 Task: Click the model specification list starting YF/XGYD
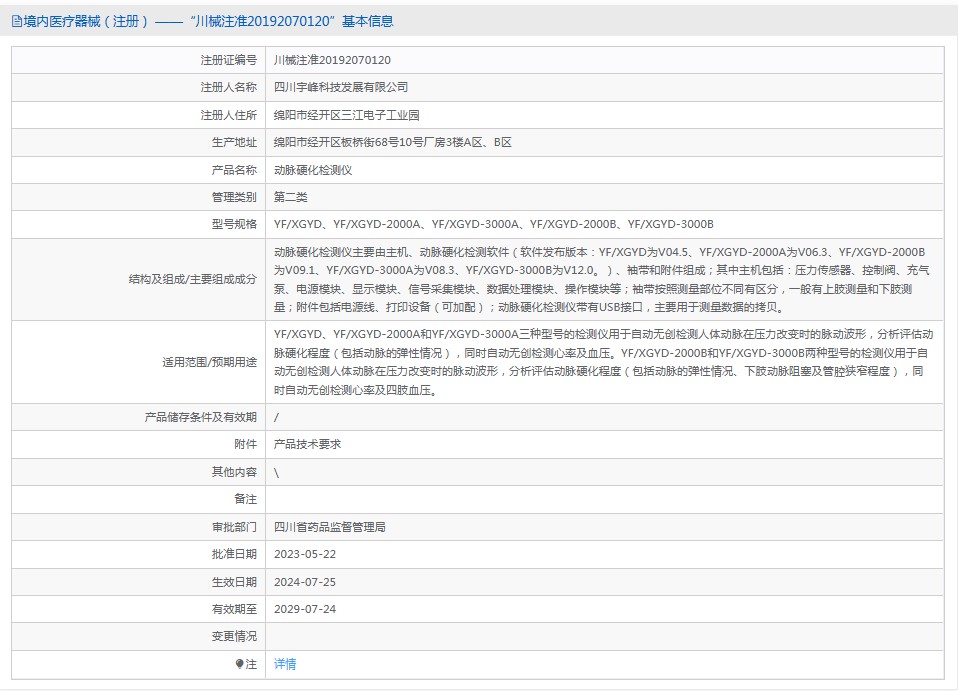pos(493,224)
